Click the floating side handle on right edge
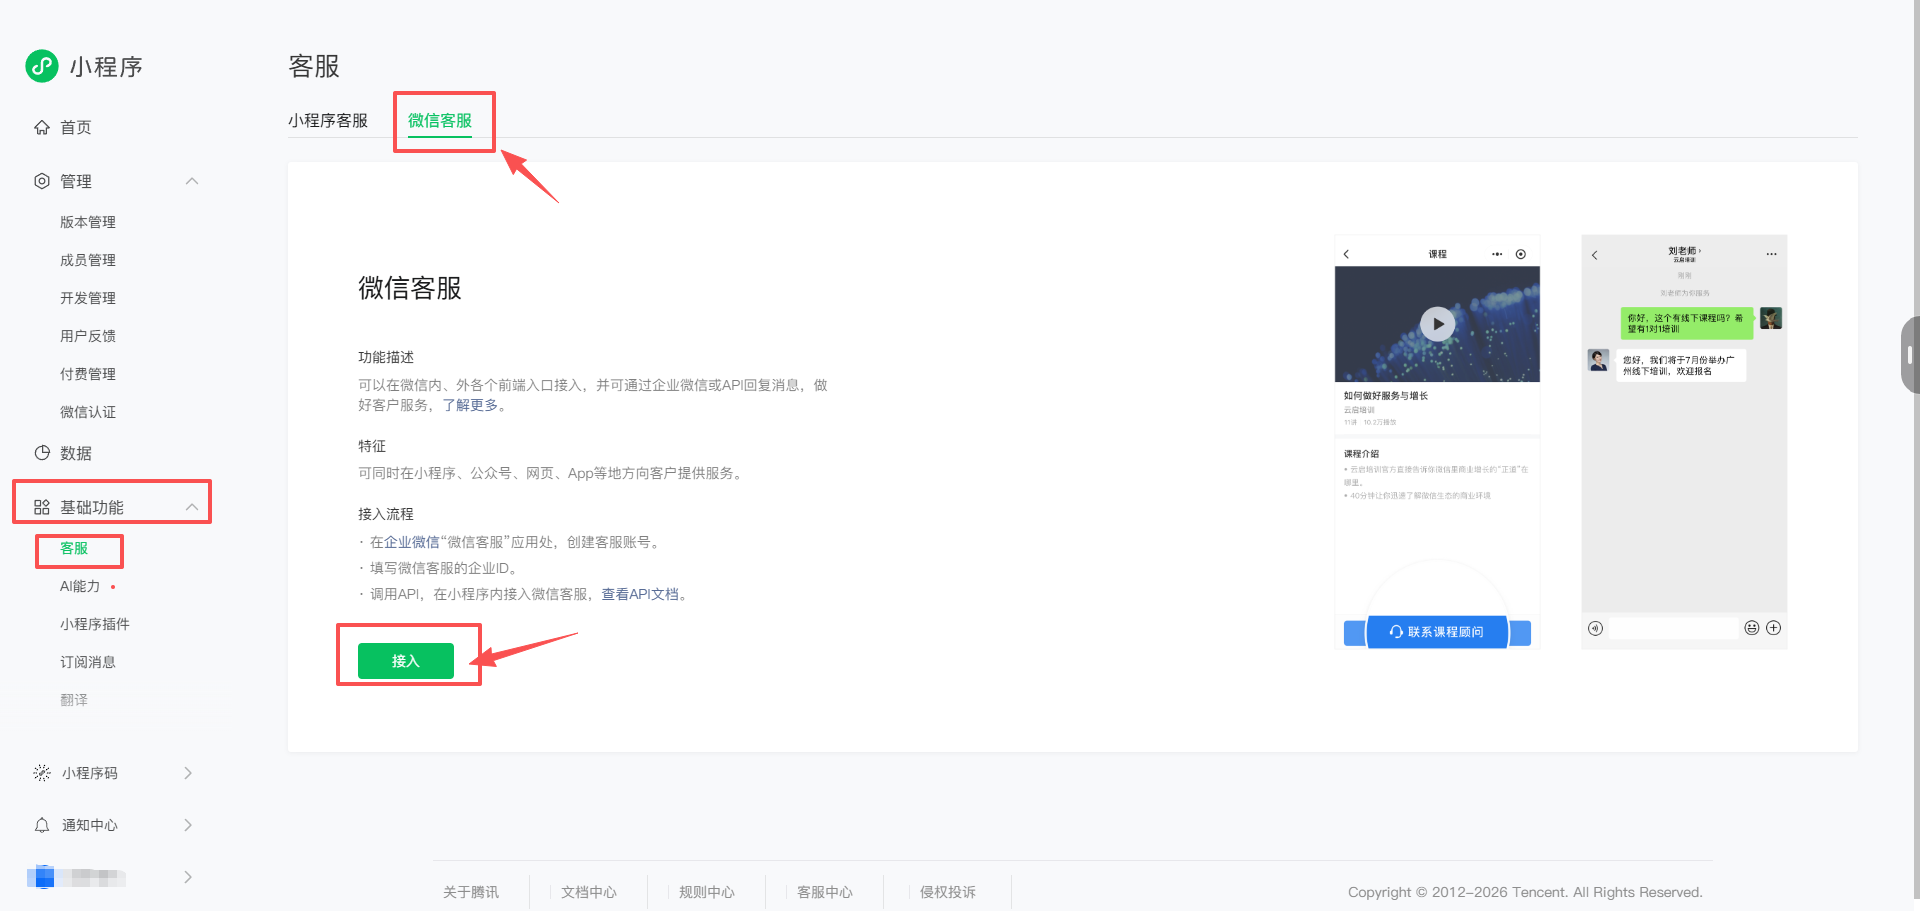The image size is (1920, 911). [1910, 355]
